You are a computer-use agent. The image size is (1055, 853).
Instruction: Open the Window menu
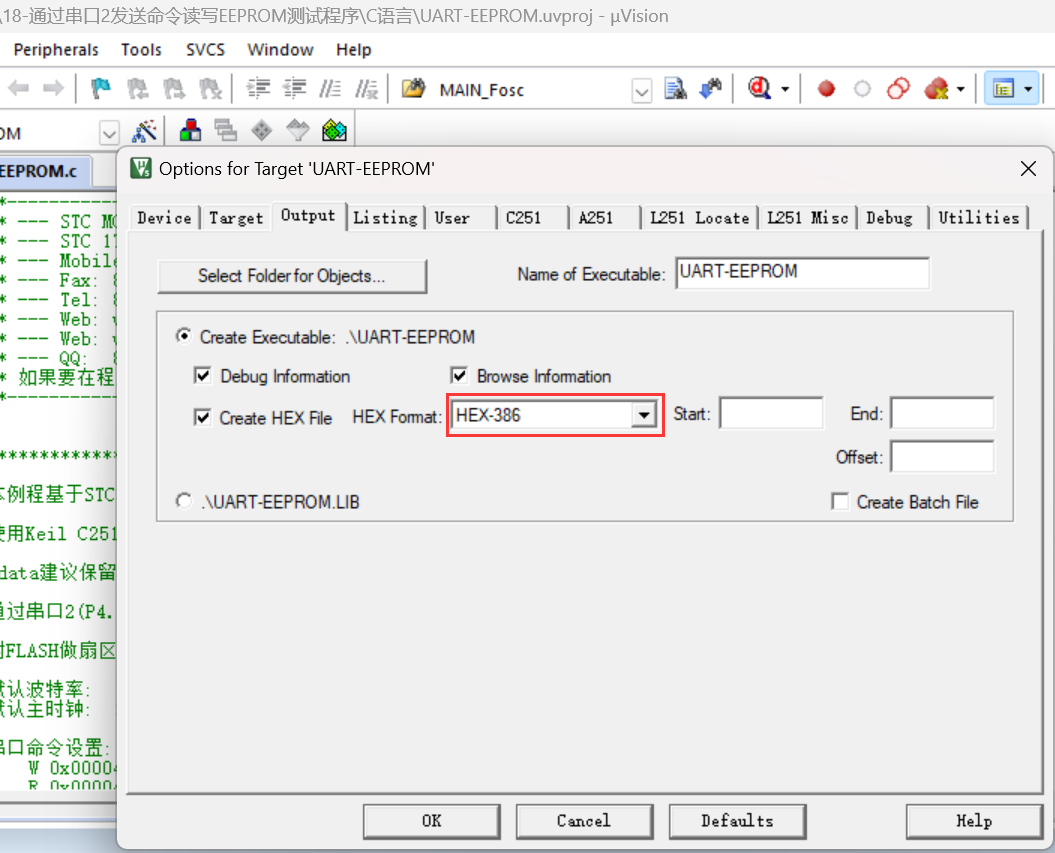(280, 50)
